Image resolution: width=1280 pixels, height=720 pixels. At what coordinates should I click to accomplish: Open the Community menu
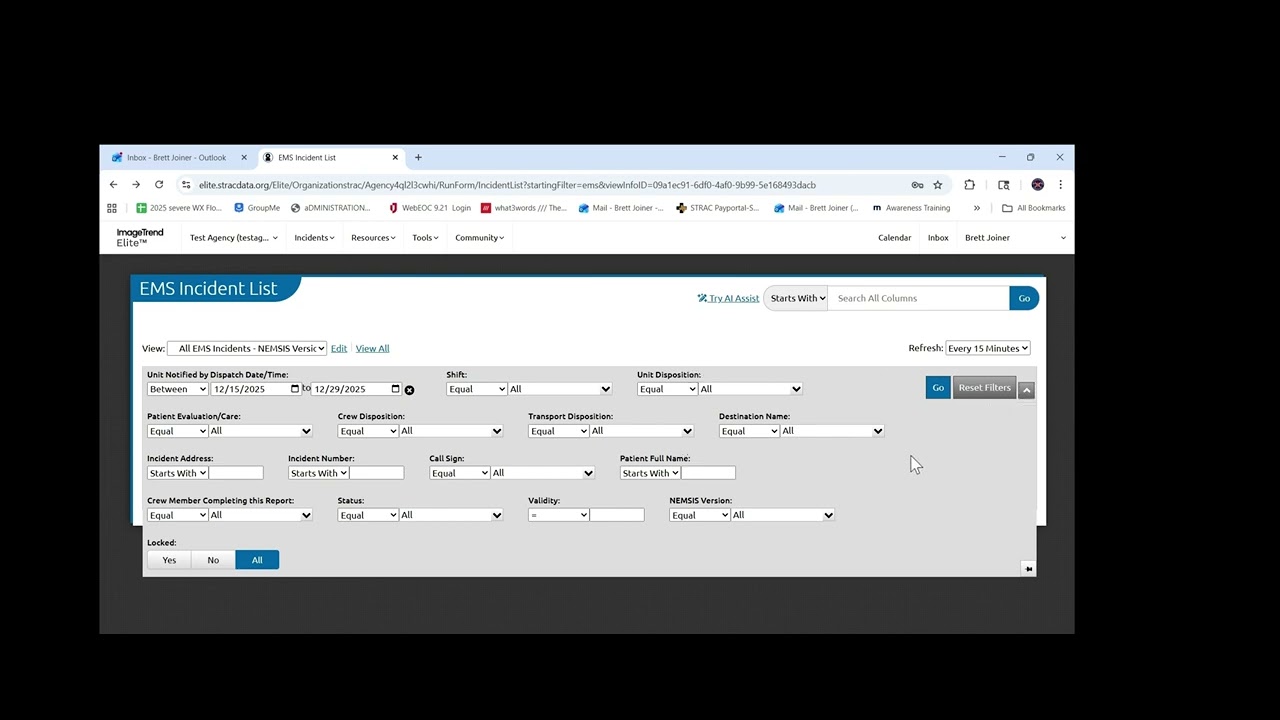point(479,238)
